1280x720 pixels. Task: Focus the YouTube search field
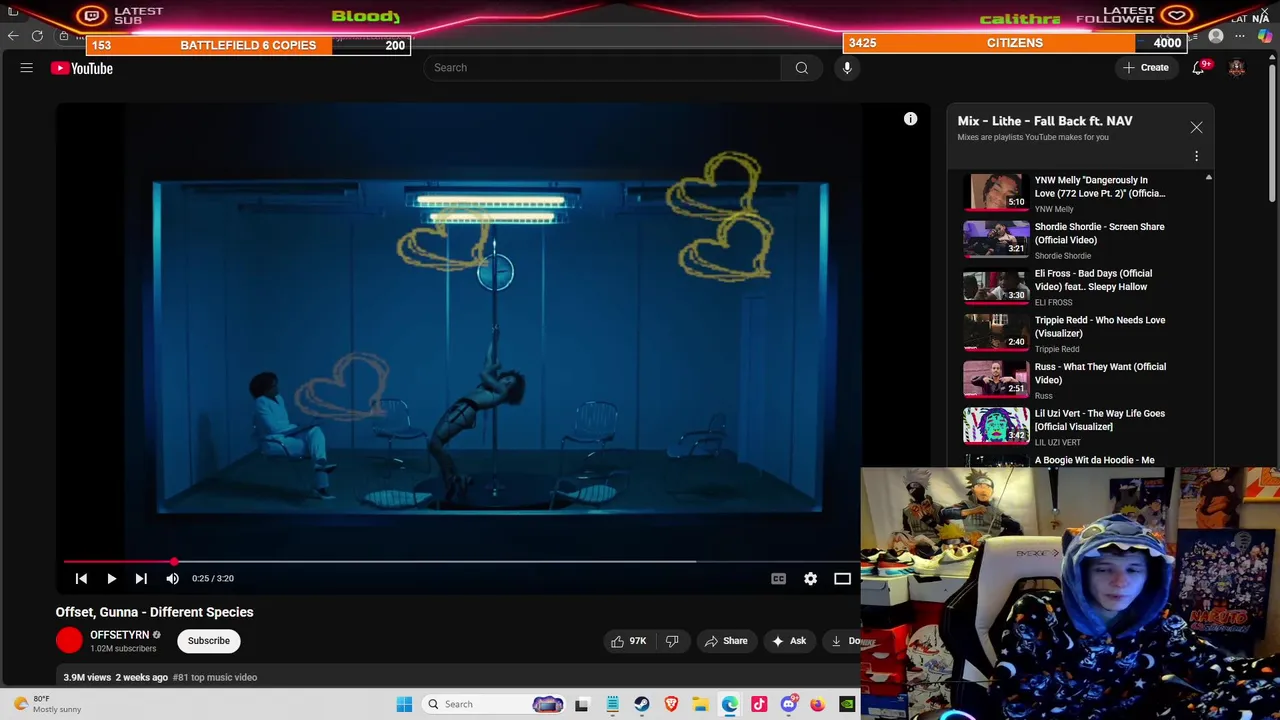click(602, 68)
